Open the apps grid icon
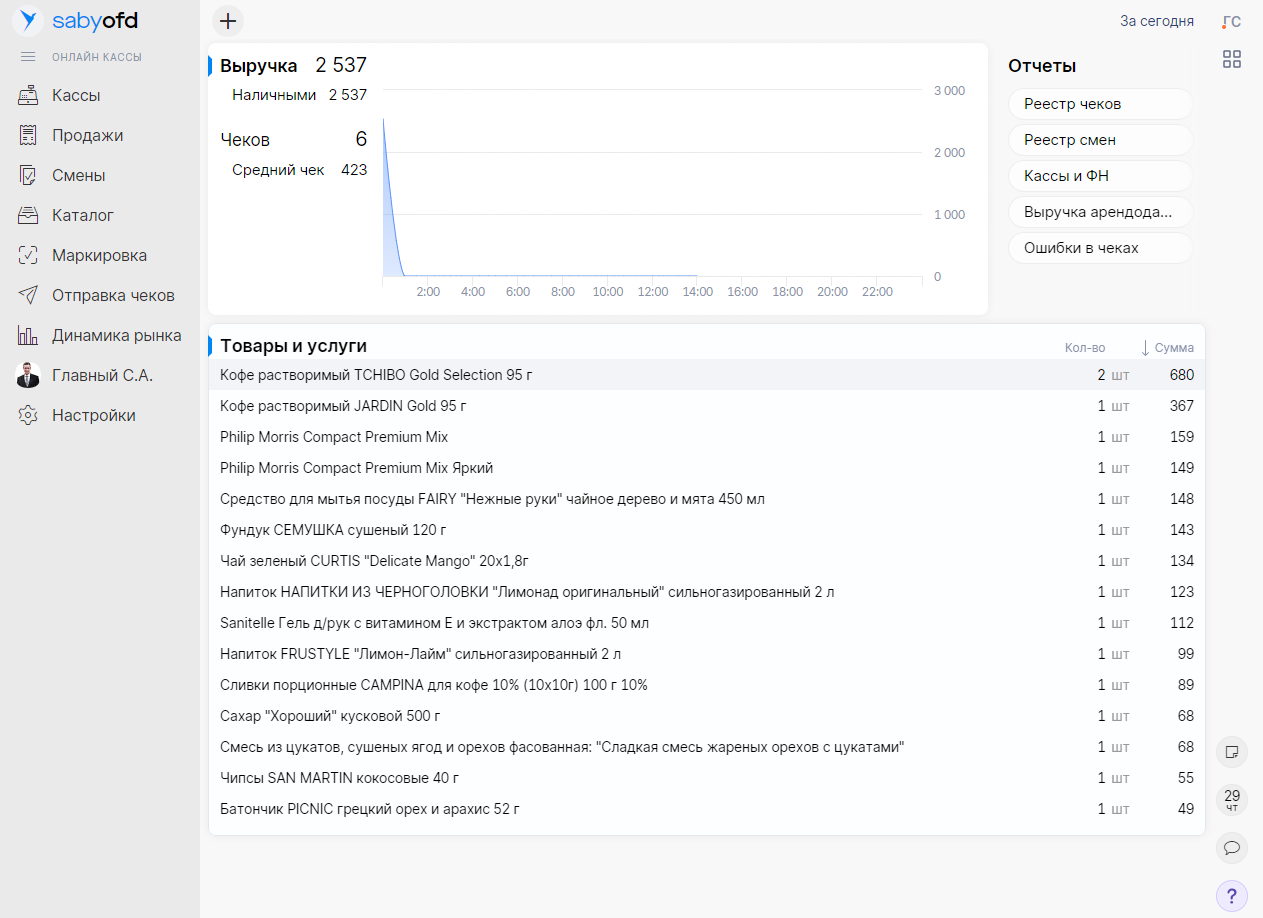Image resolution: width=1263 pixels, height=918 pixels. [x=1232, y=60]
